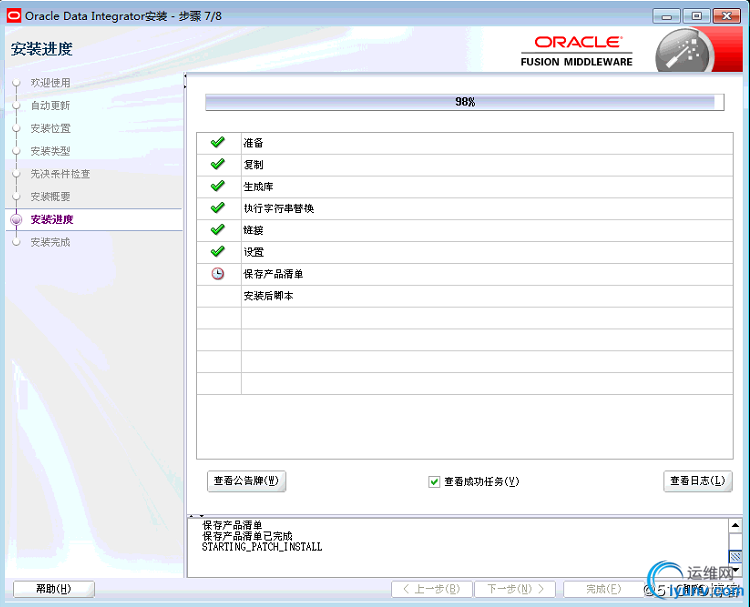750x607 pixels.
Task: Click the green checkmark beside 执行字符串替换
Action: pos(218,208)
